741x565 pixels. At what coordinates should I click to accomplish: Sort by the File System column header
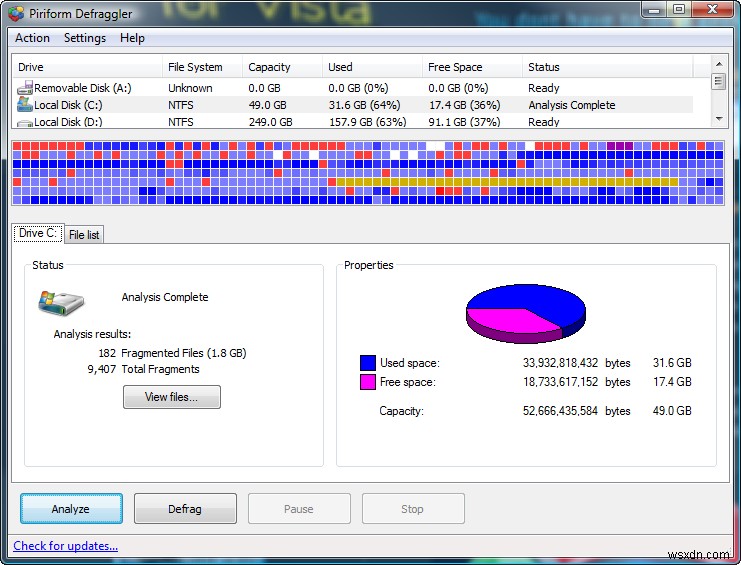click(202, 67)
